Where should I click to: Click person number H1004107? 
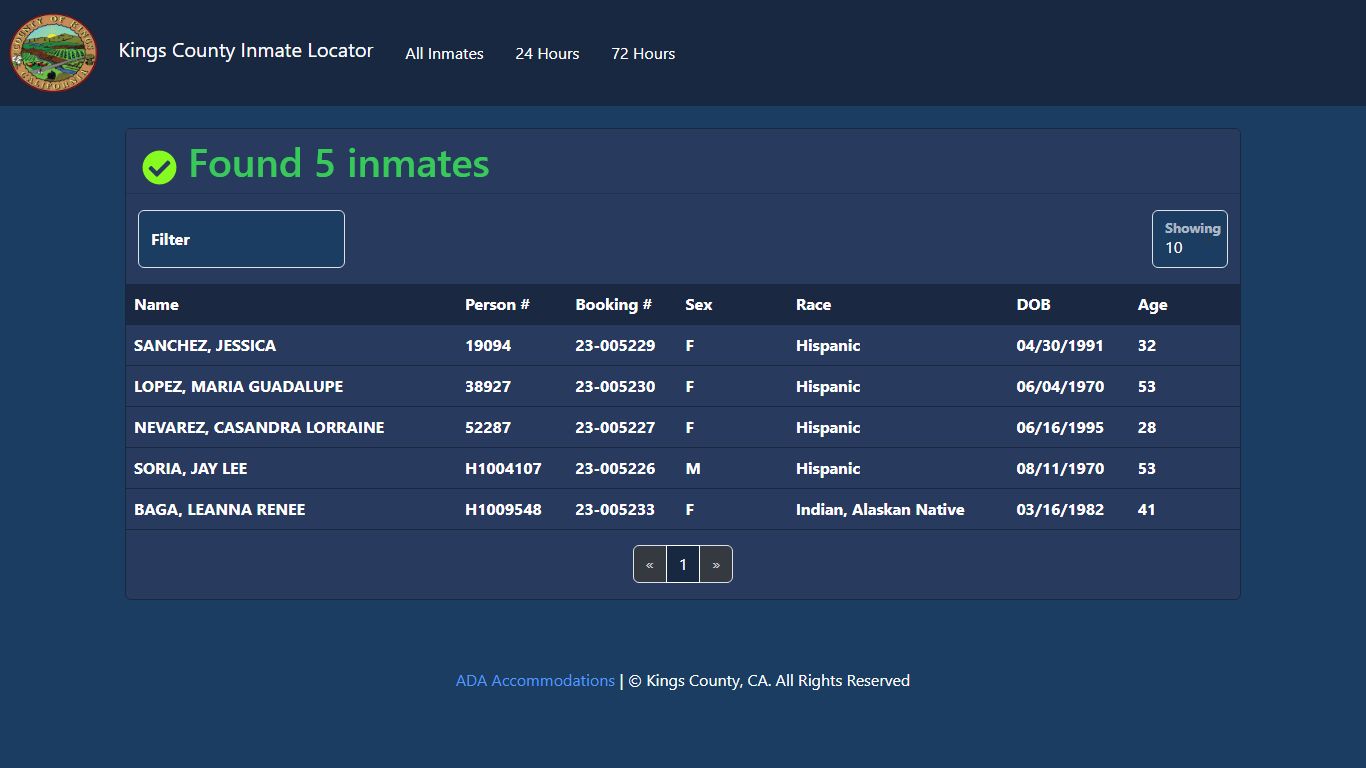[x=503, y=469]
